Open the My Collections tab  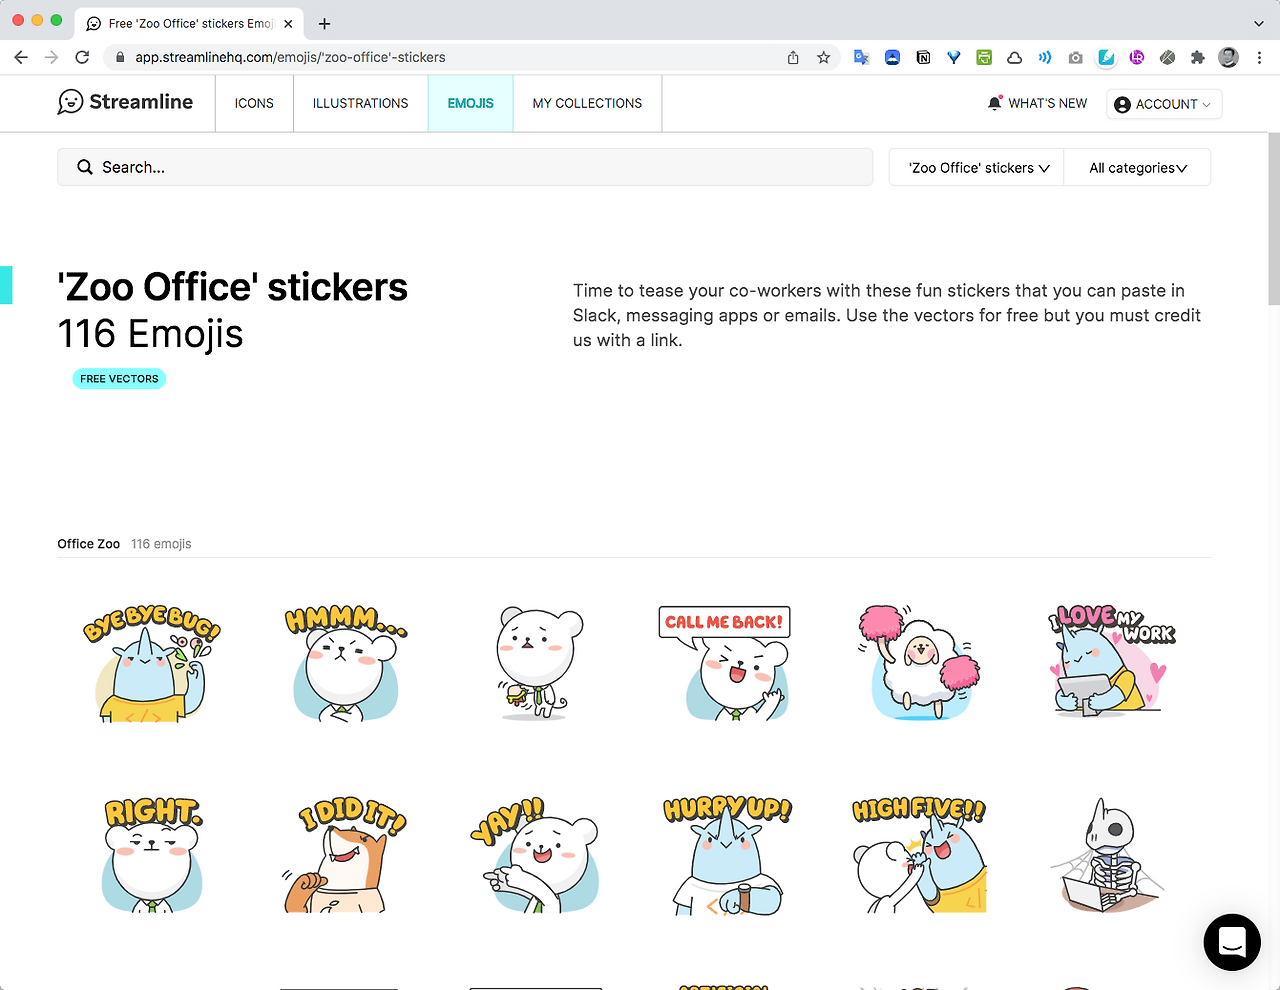588,103
